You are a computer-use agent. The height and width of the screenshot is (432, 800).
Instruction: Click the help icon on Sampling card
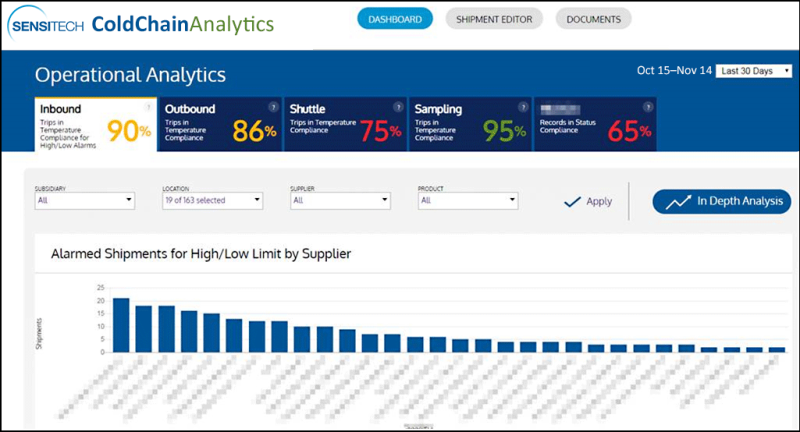pos(523,107)
